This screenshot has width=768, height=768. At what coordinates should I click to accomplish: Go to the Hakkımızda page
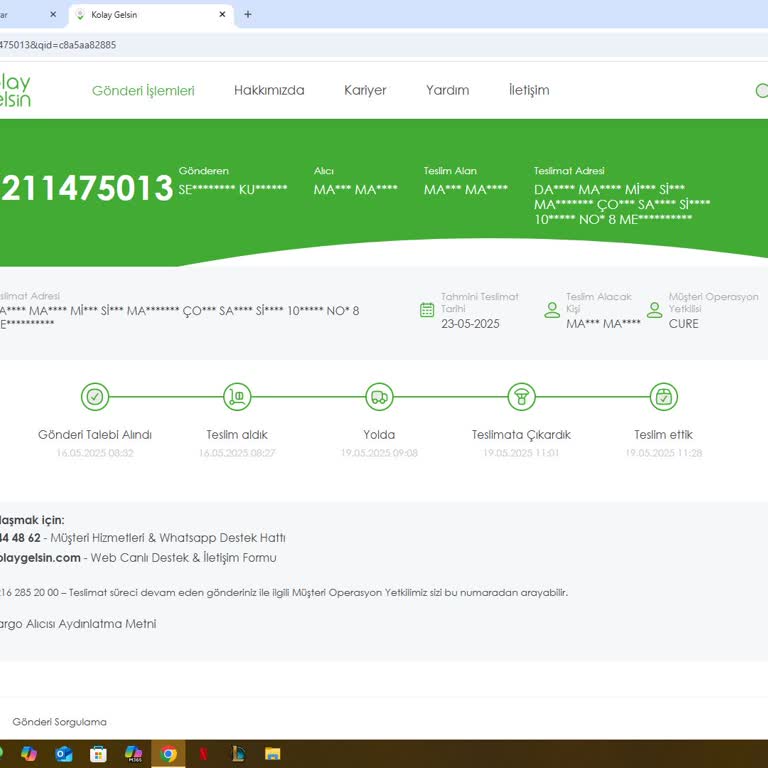pyautogui.click(x=269, y=90)
